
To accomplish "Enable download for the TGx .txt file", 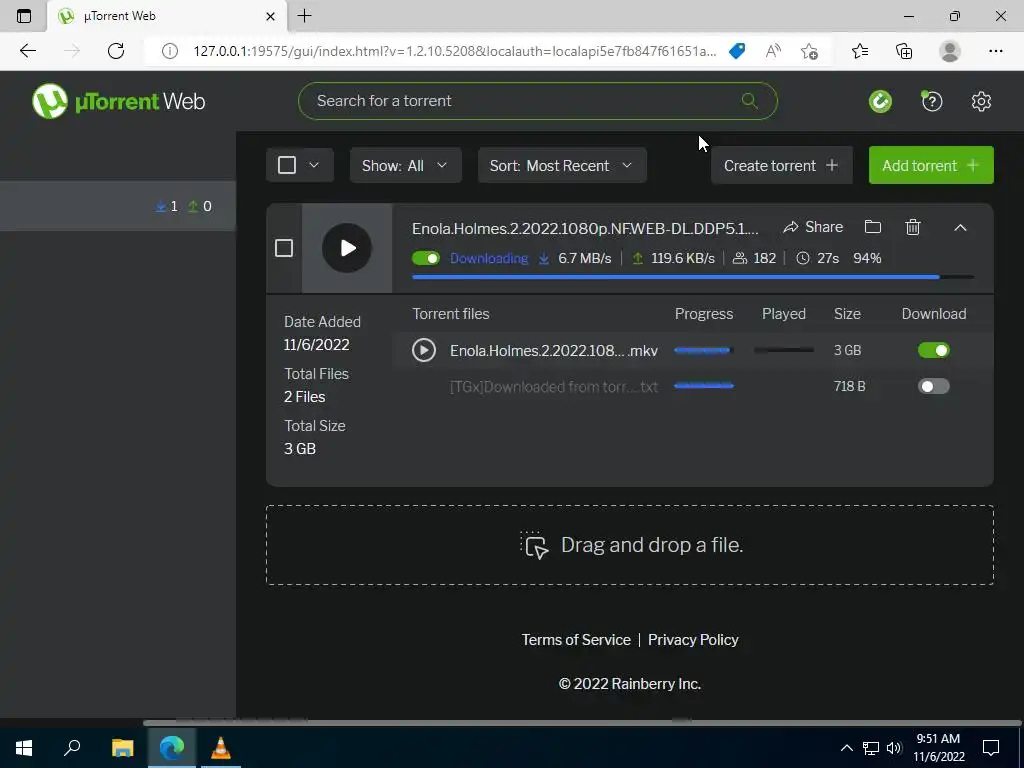I will pos(933,386).
